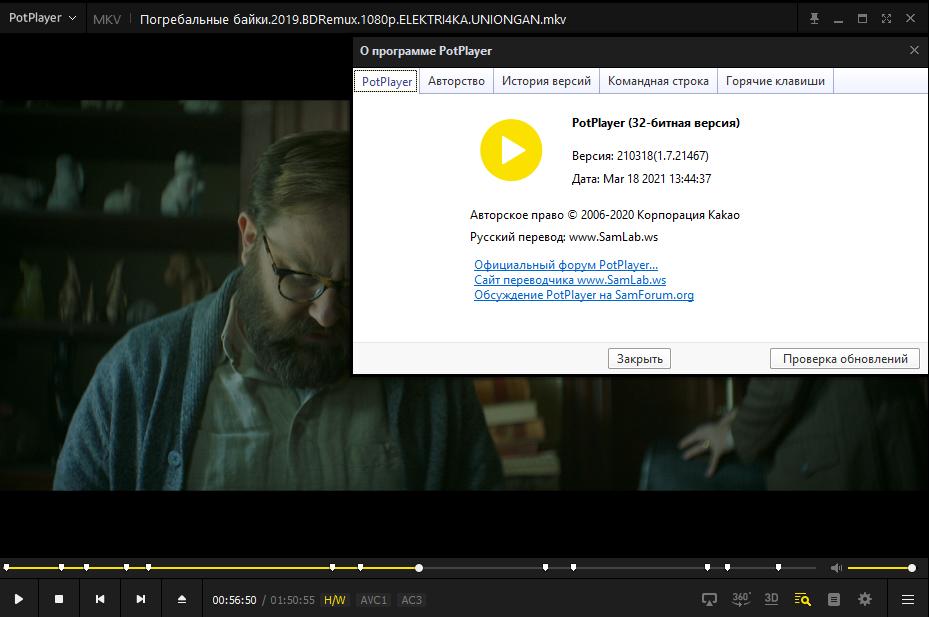The height and width of the screenshot is (617, 929).
Task: Open the hamburger menu at bottom right
Action: pyautogui.click(x=908, y=599)
